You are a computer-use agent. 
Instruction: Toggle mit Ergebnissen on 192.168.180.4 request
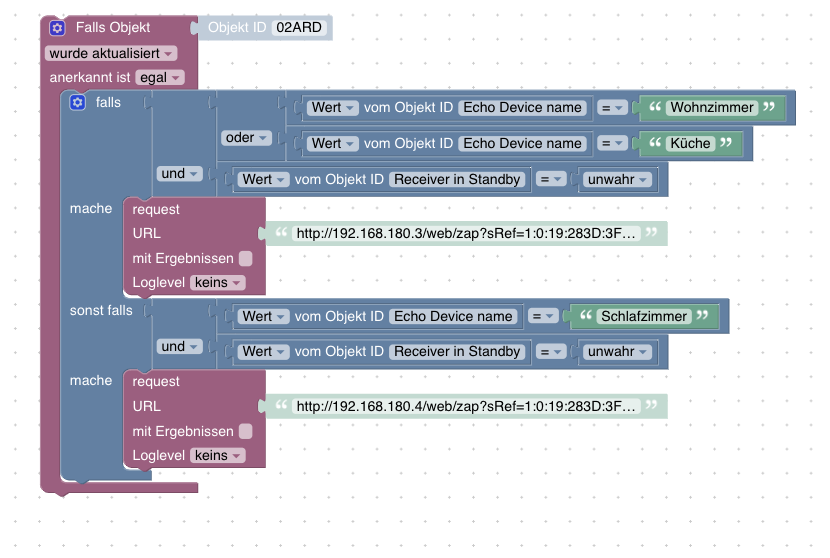tap(246, 431)
